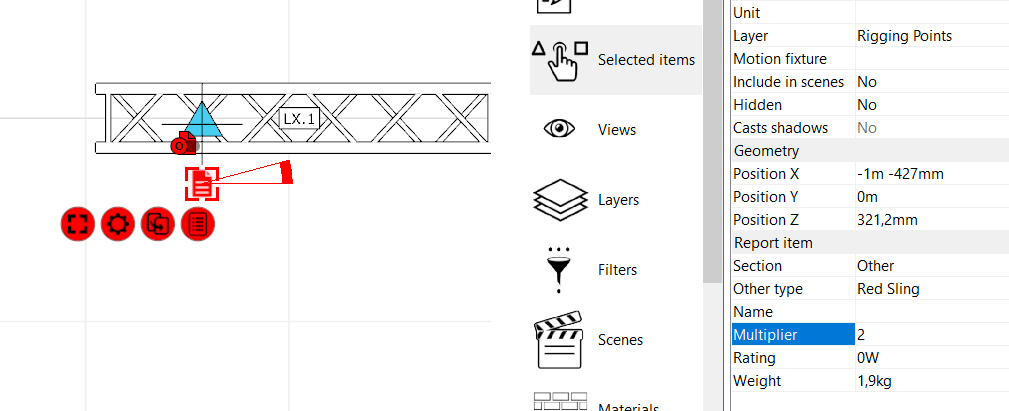This screenshot has height=411, width=1009.
Task: Open the Layer dropdown showing Rigging Points
Action: (x=930, y=36)
